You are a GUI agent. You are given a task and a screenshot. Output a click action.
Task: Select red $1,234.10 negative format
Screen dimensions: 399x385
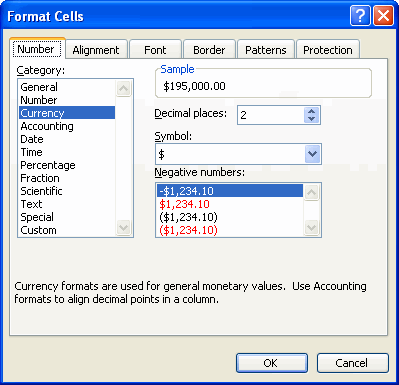coord(230,204)
